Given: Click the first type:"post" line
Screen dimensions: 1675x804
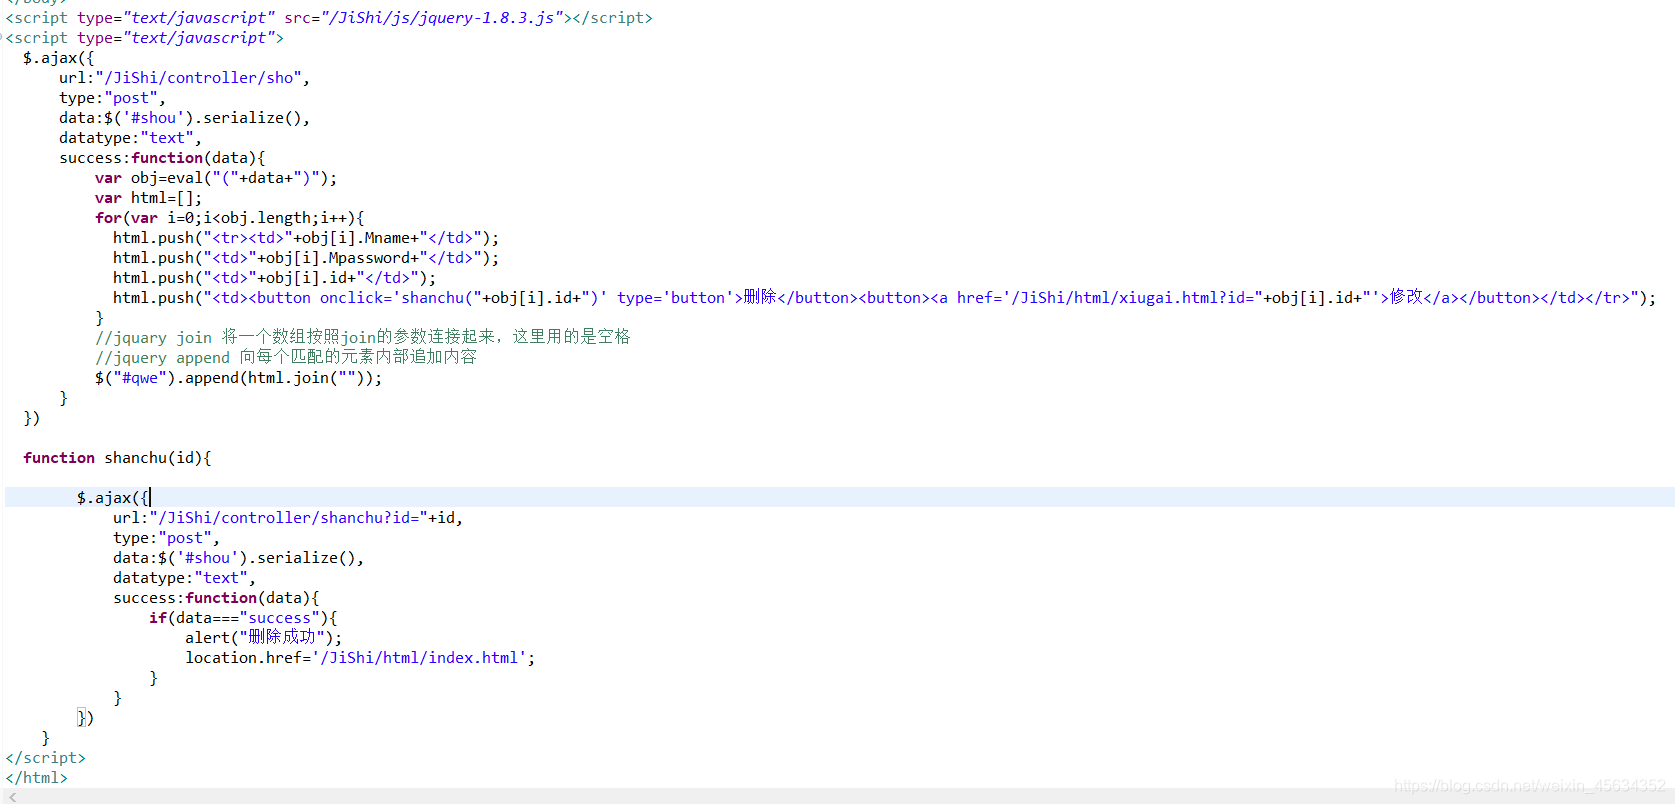Looking at the screenshot, I should coord(112,98).
